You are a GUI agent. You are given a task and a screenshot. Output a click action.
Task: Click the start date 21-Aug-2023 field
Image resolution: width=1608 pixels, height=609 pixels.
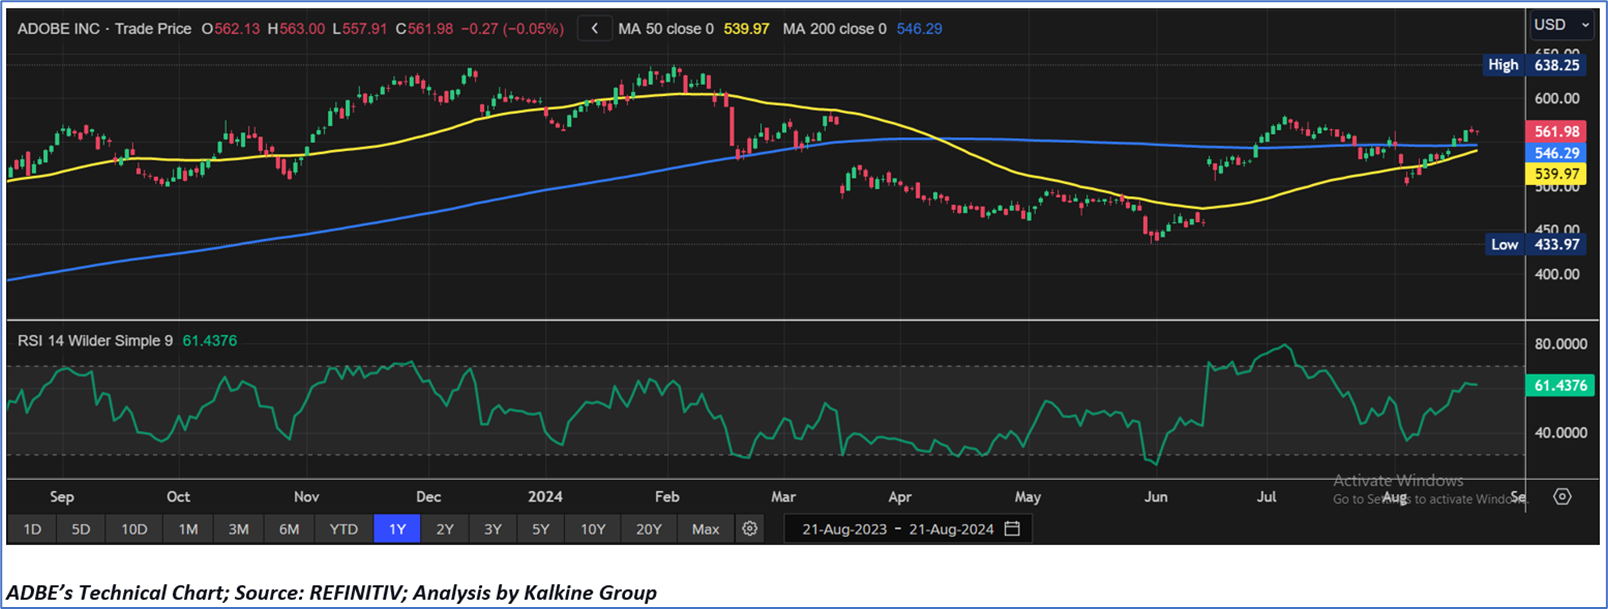[844, 529]
